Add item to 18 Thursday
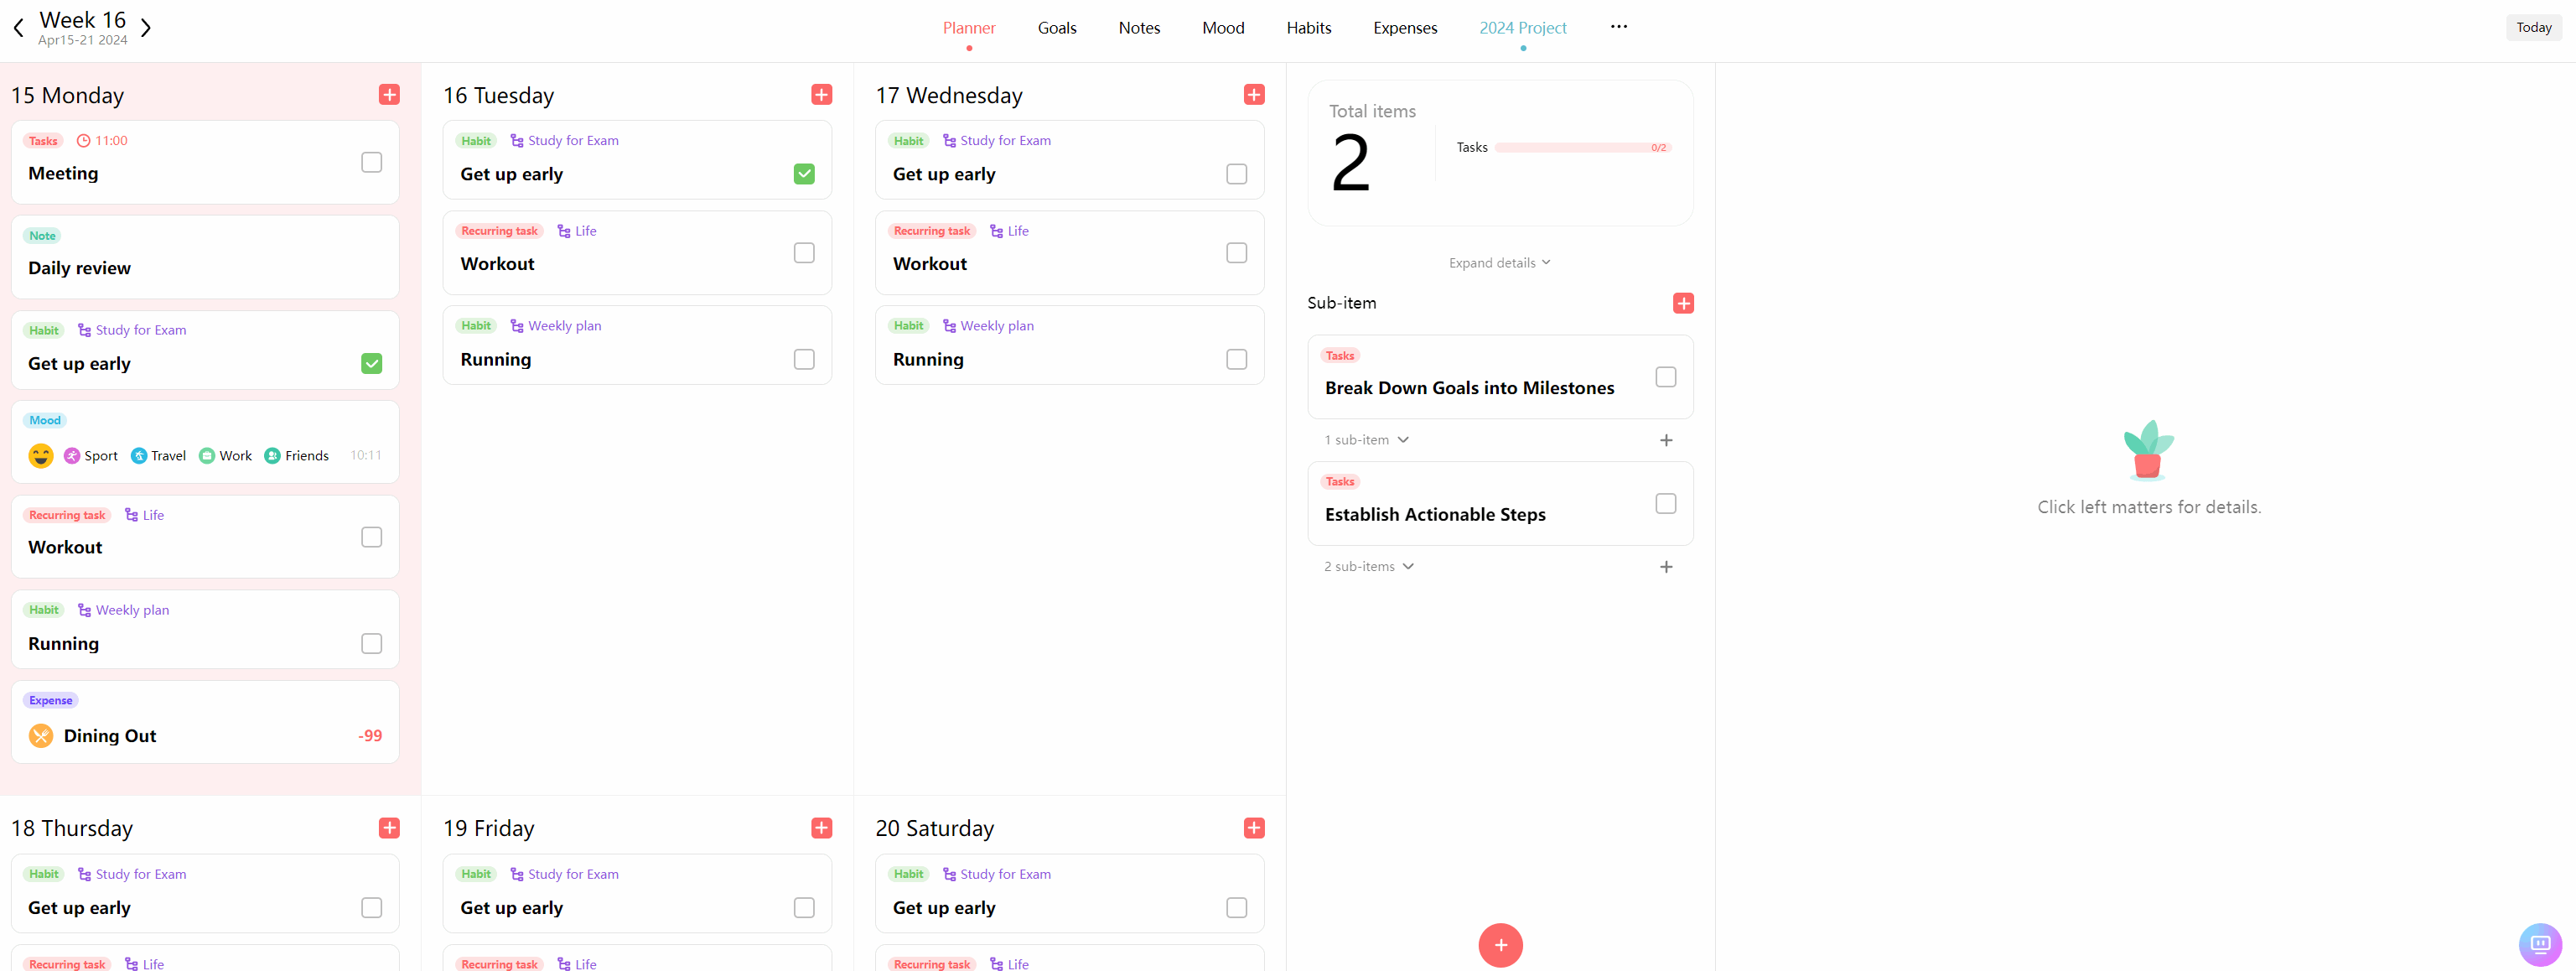 pos(389,828)
